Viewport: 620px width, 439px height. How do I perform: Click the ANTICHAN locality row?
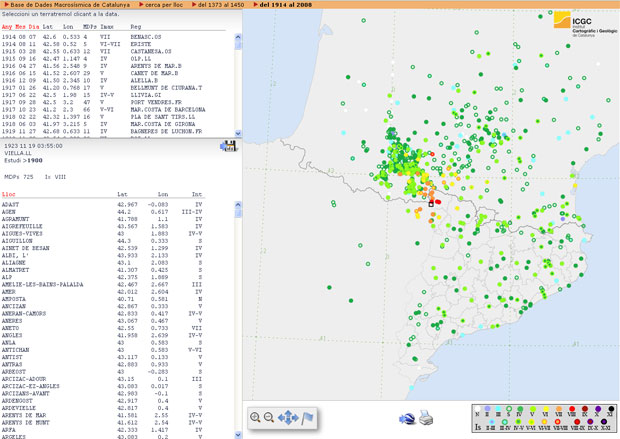tap(102, 350)
